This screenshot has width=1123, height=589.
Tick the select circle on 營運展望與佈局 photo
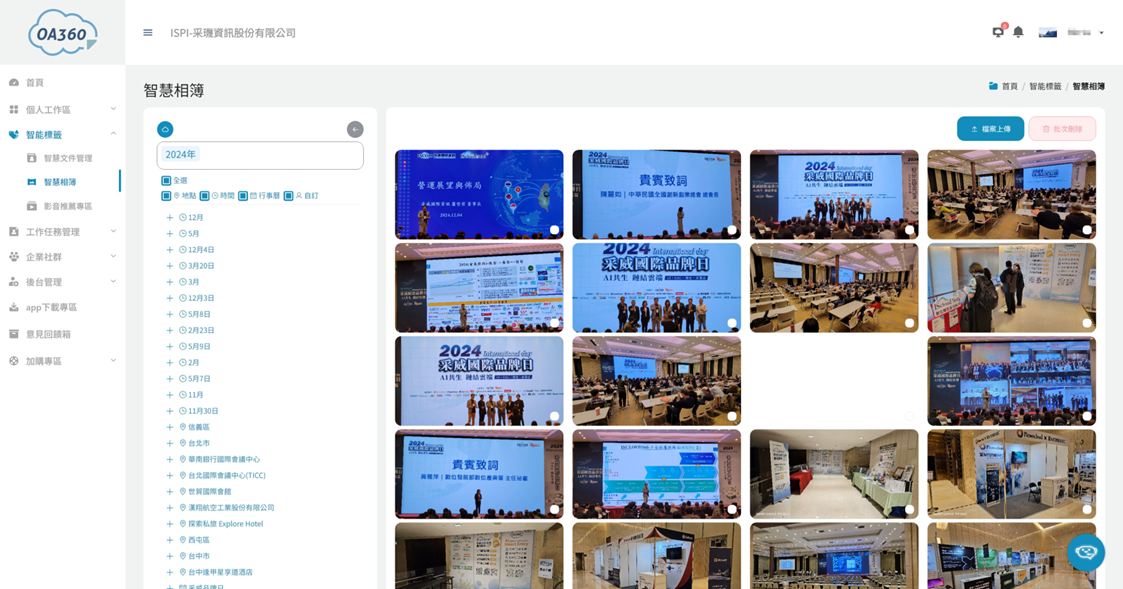(554, 230)
